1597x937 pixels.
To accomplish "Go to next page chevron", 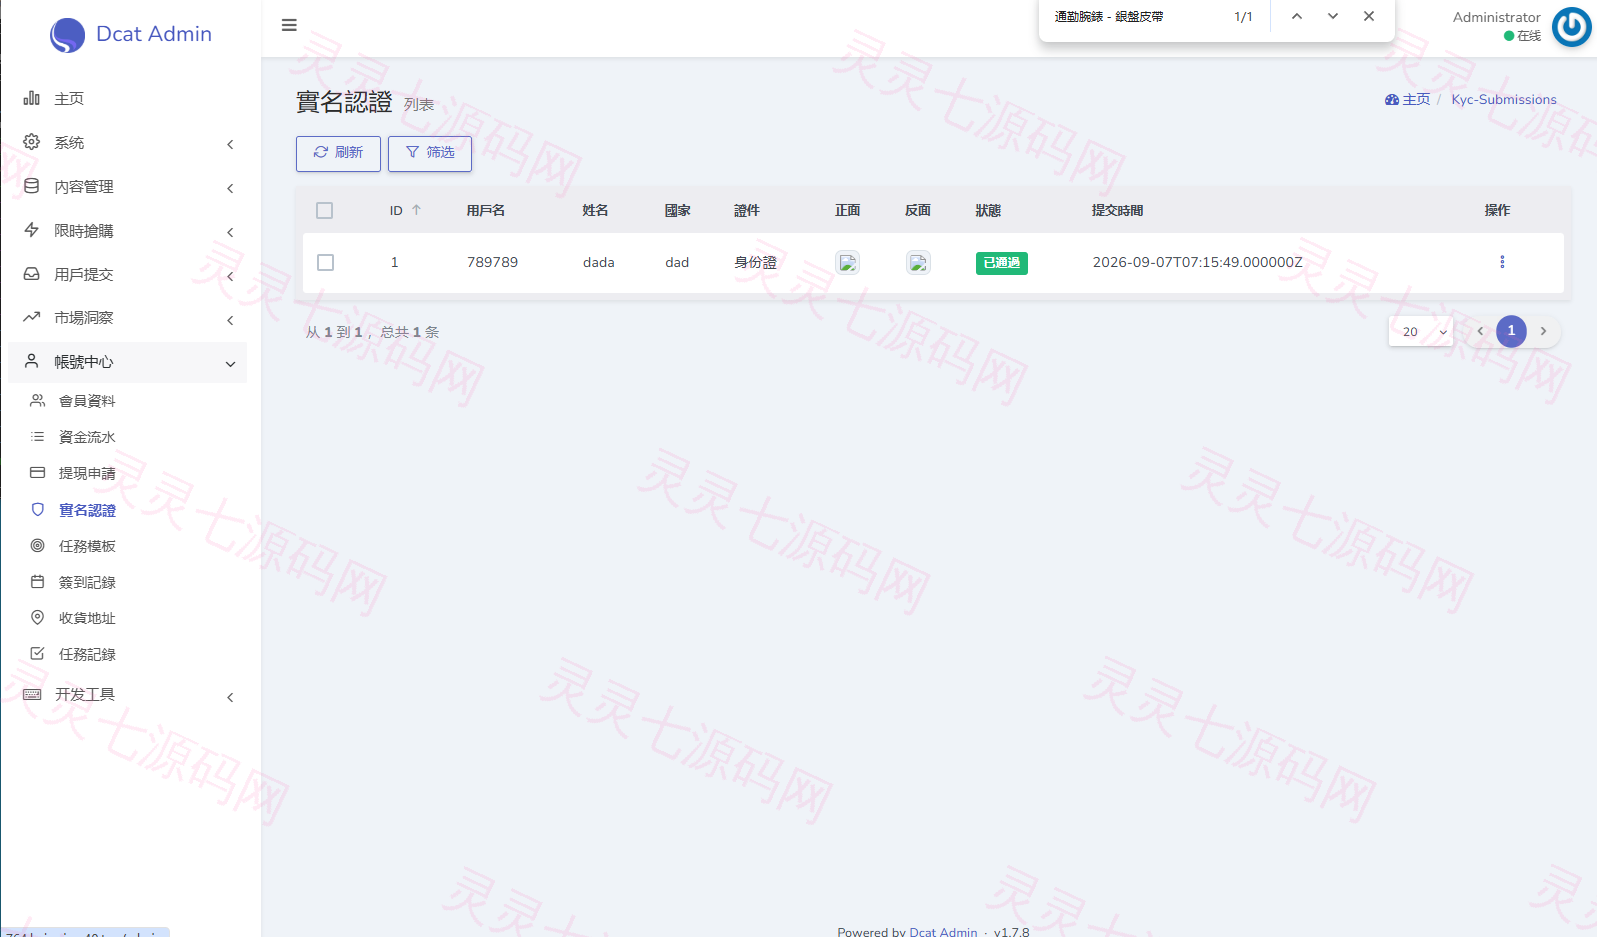I will click(x=1543, y=331).
